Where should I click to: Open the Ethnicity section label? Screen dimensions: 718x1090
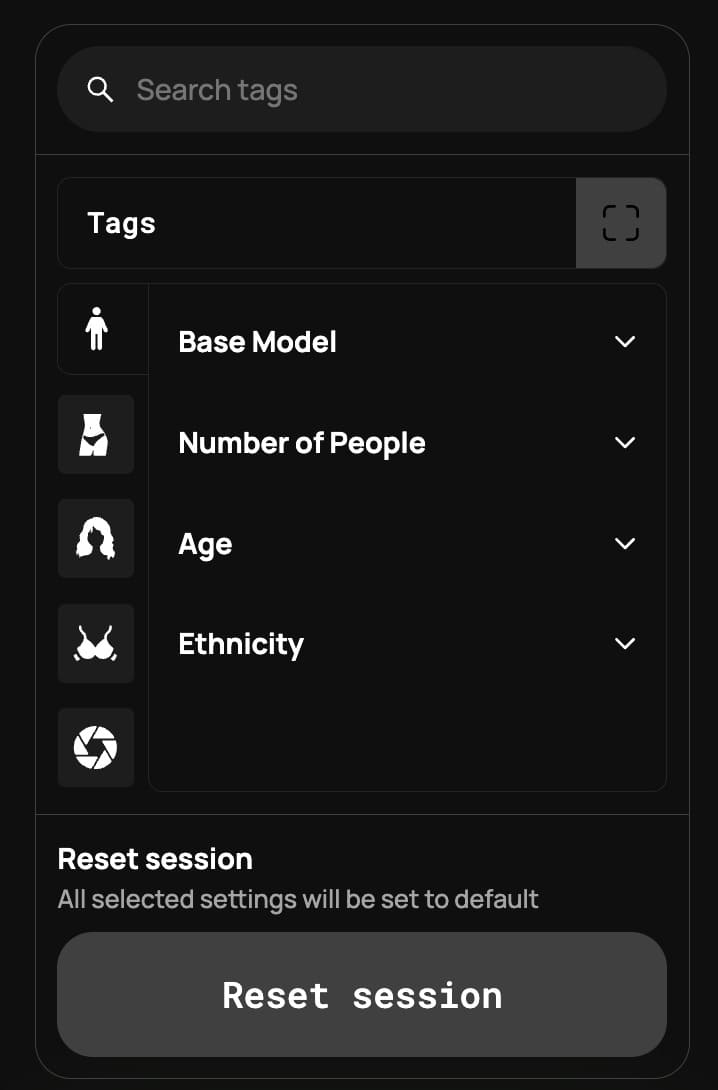[x=240, y=644]
